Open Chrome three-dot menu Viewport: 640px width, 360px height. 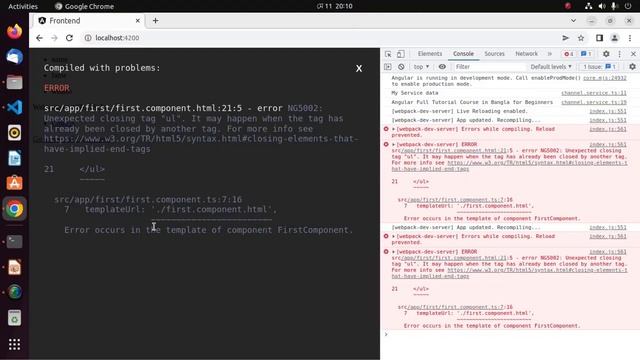tap(630, 38)
